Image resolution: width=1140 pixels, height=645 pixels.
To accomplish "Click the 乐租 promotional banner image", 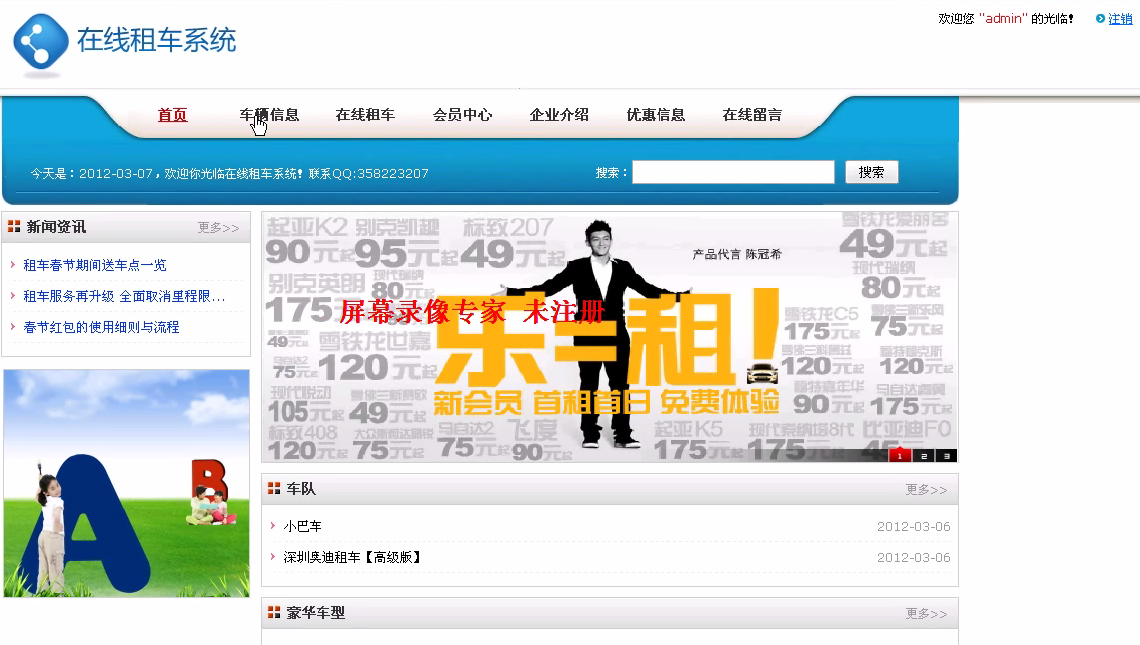I will pos(609,337).
